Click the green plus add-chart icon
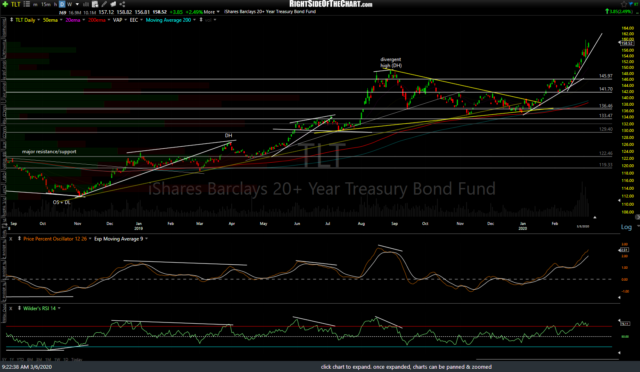 coord(5,4)
